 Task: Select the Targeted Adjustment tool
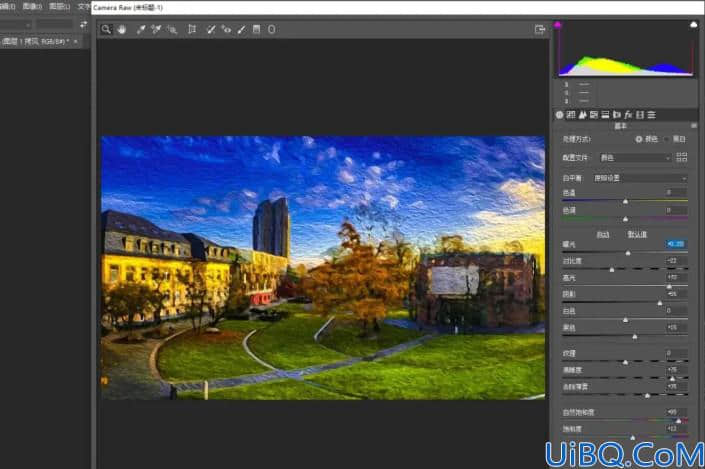(172, 29)
